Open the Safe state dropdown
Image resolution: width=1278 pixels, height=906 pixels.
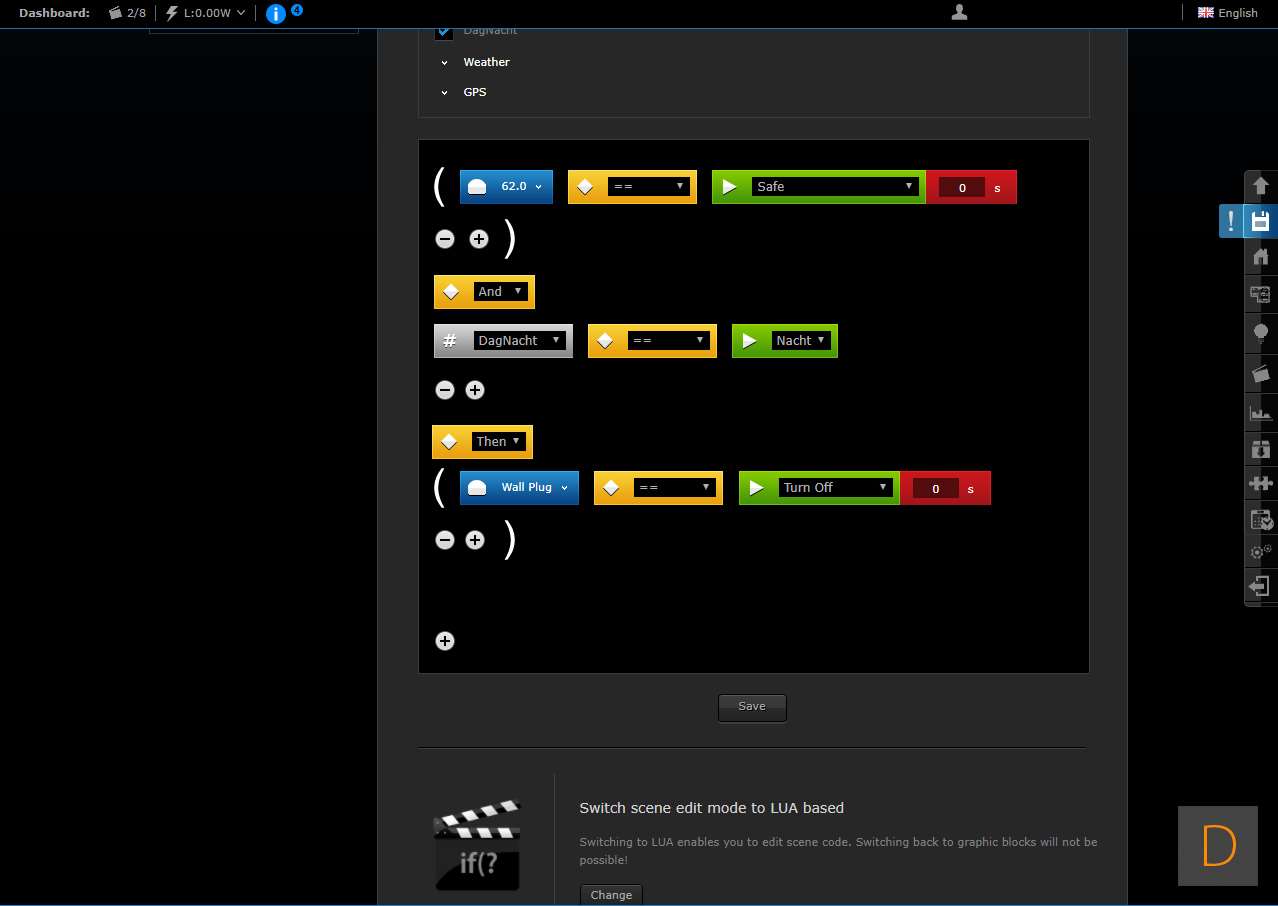(x=835, y=187)
